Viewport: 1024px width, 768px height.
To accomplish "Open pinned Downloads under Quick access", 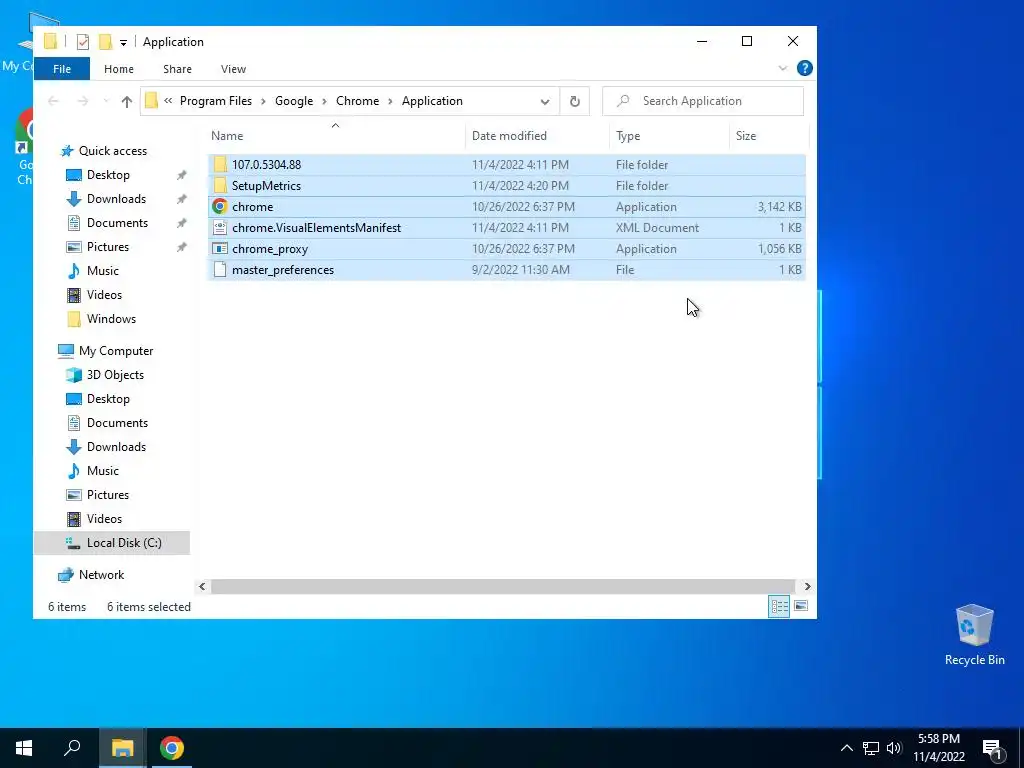I will 116,199.
